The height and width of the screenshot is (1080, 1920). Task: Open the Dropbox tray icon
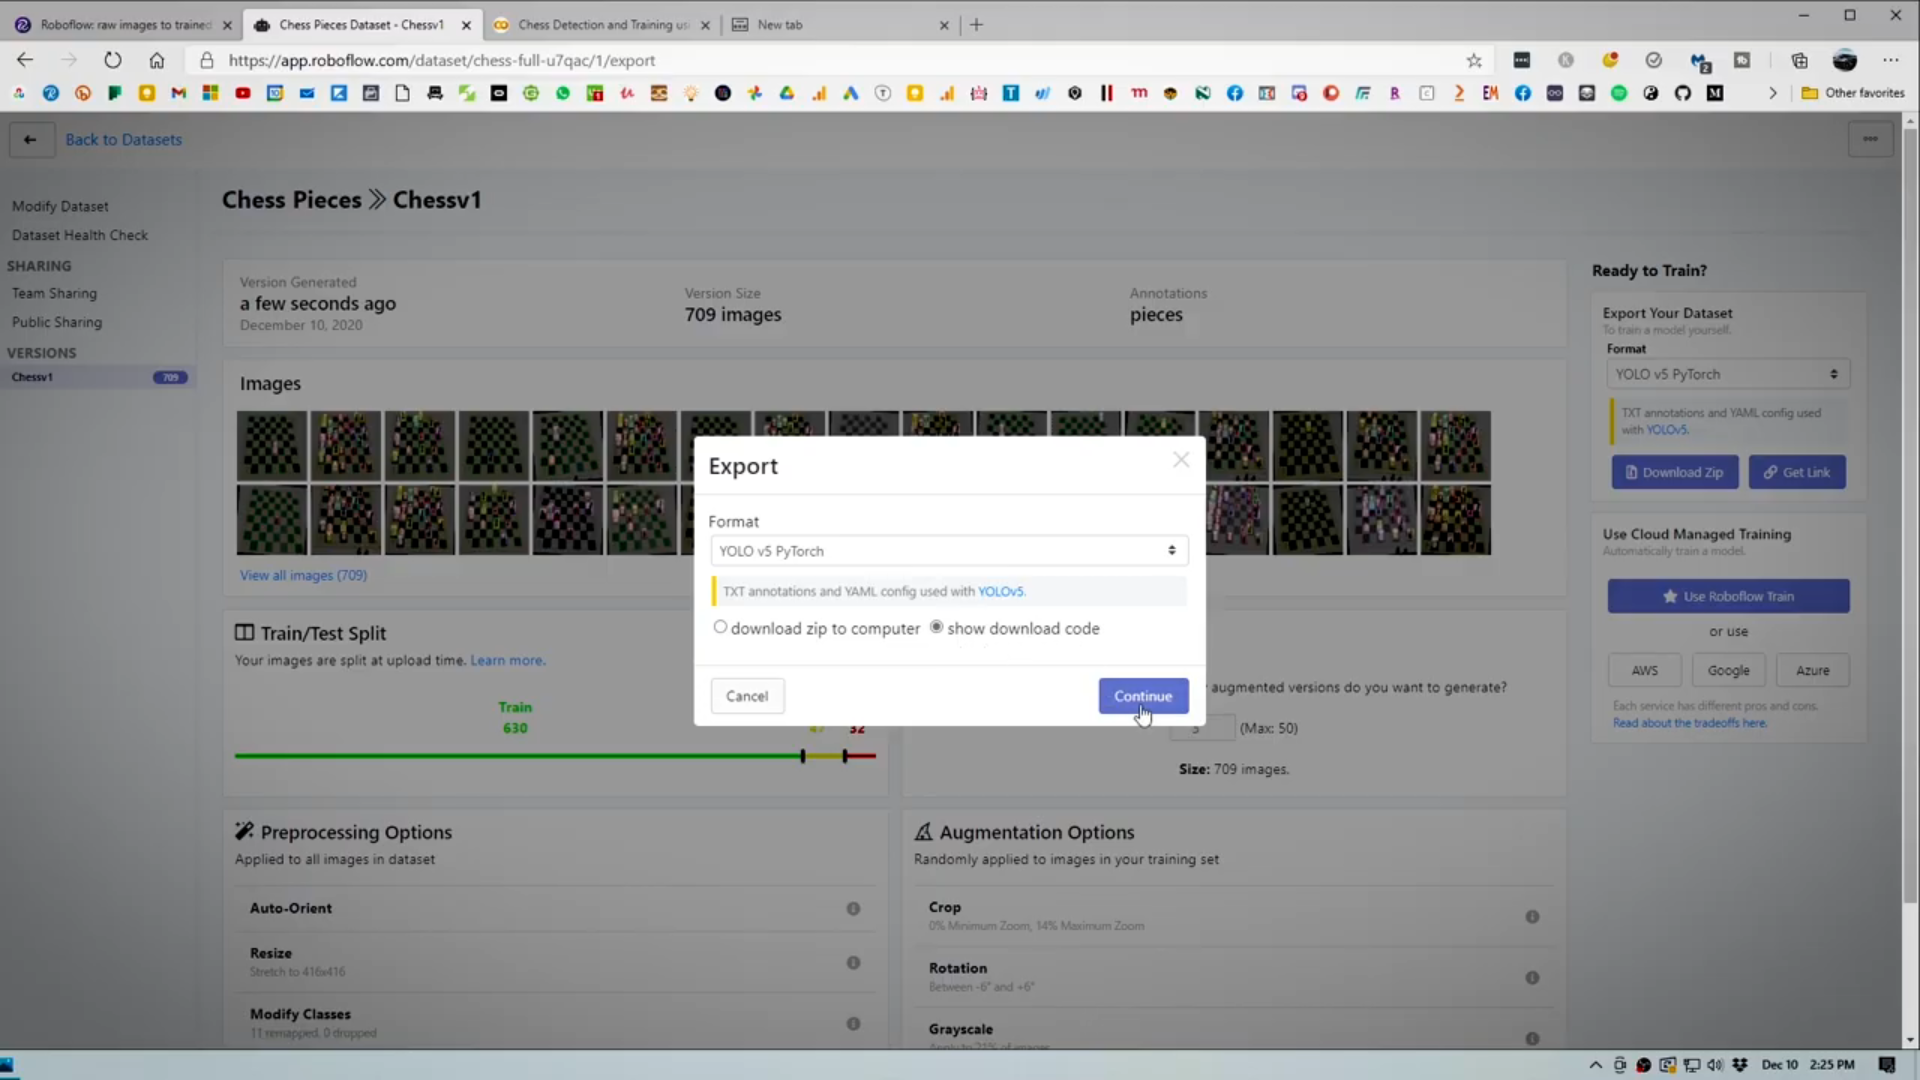point(1740,1065)
